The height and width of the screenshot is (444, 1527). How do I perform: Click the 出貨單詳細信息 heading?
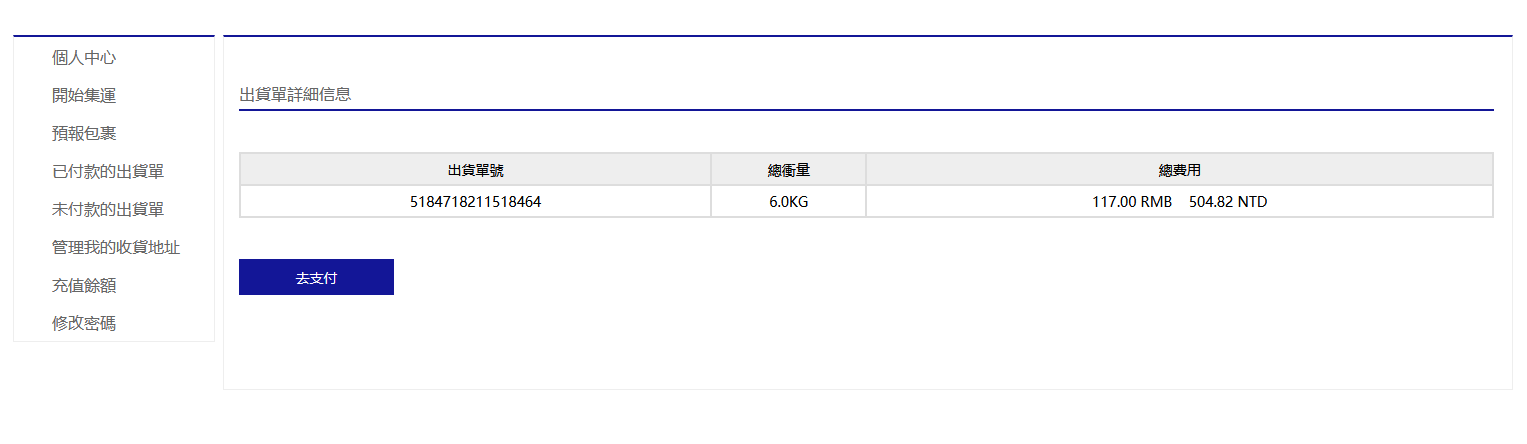pyautogui.click(x=295, y=95)
